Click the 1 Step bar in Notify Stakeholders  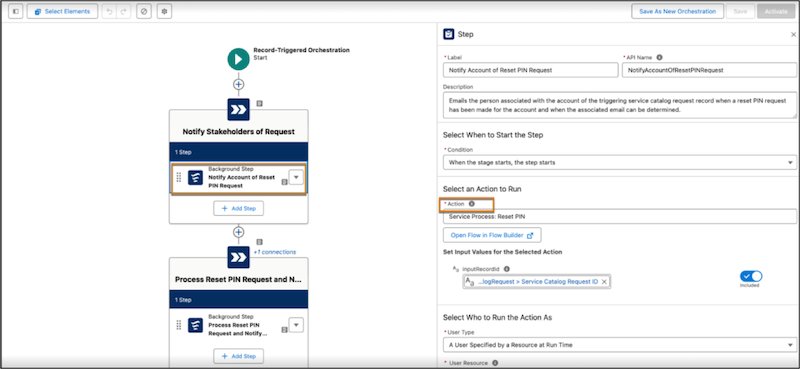pos(239,152)
